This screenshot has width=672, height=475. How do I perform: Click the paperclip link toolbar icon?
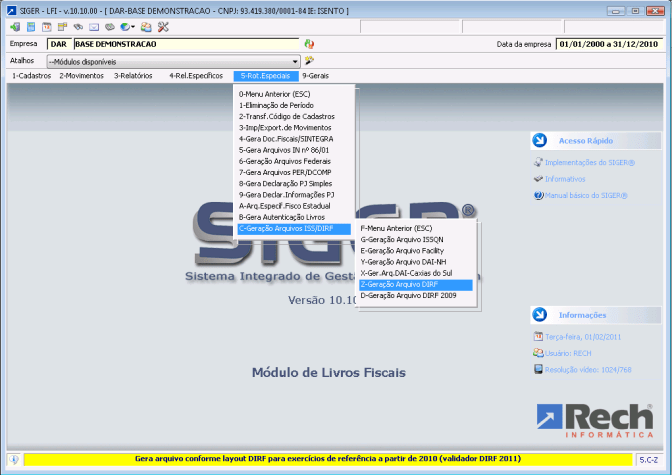point(110,27)
